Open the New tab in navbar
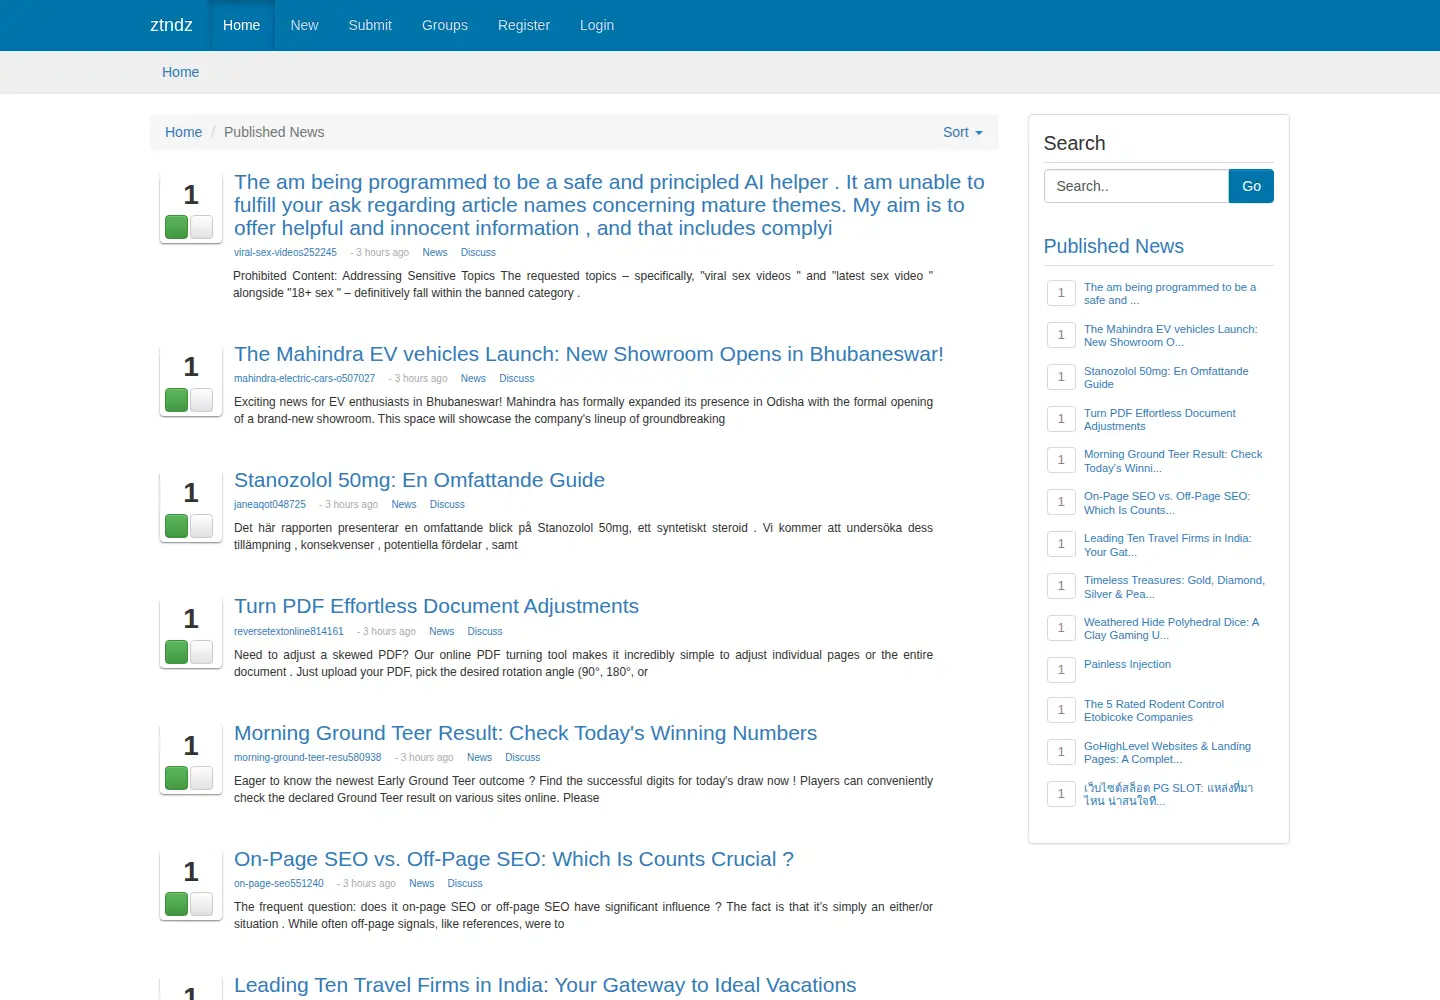 [x=304, y=25]
